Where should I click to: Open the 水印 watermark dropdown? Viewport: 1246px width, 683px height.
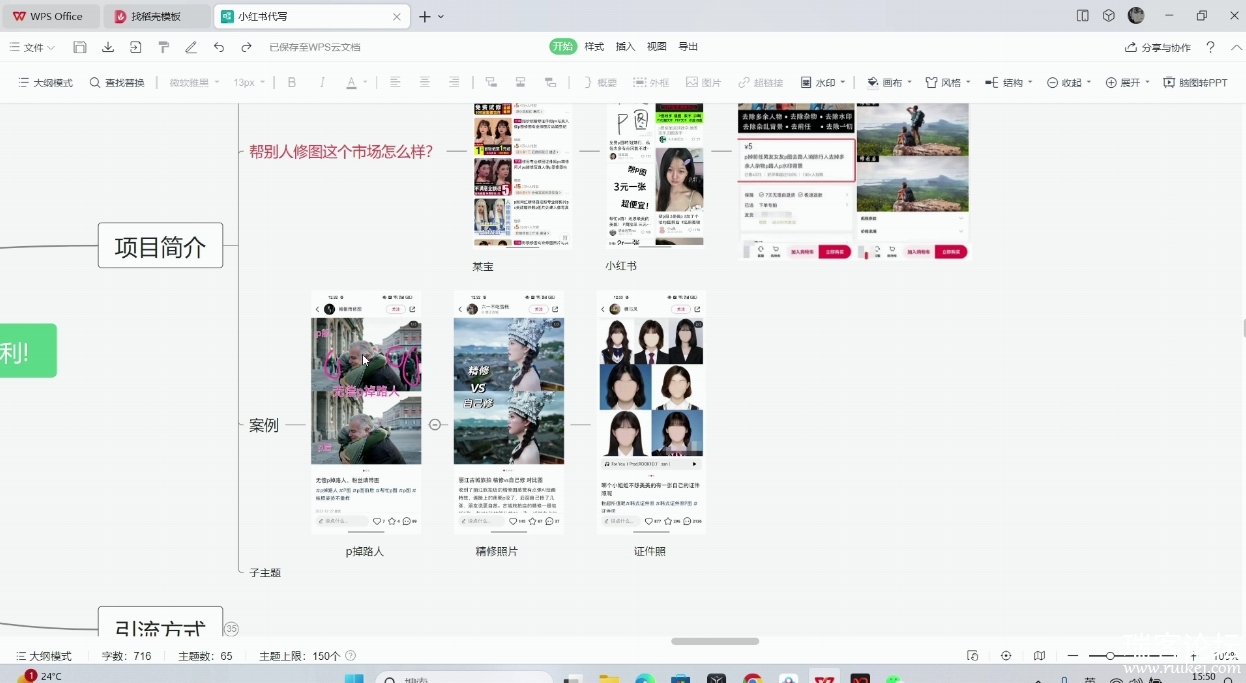point(823,83)
